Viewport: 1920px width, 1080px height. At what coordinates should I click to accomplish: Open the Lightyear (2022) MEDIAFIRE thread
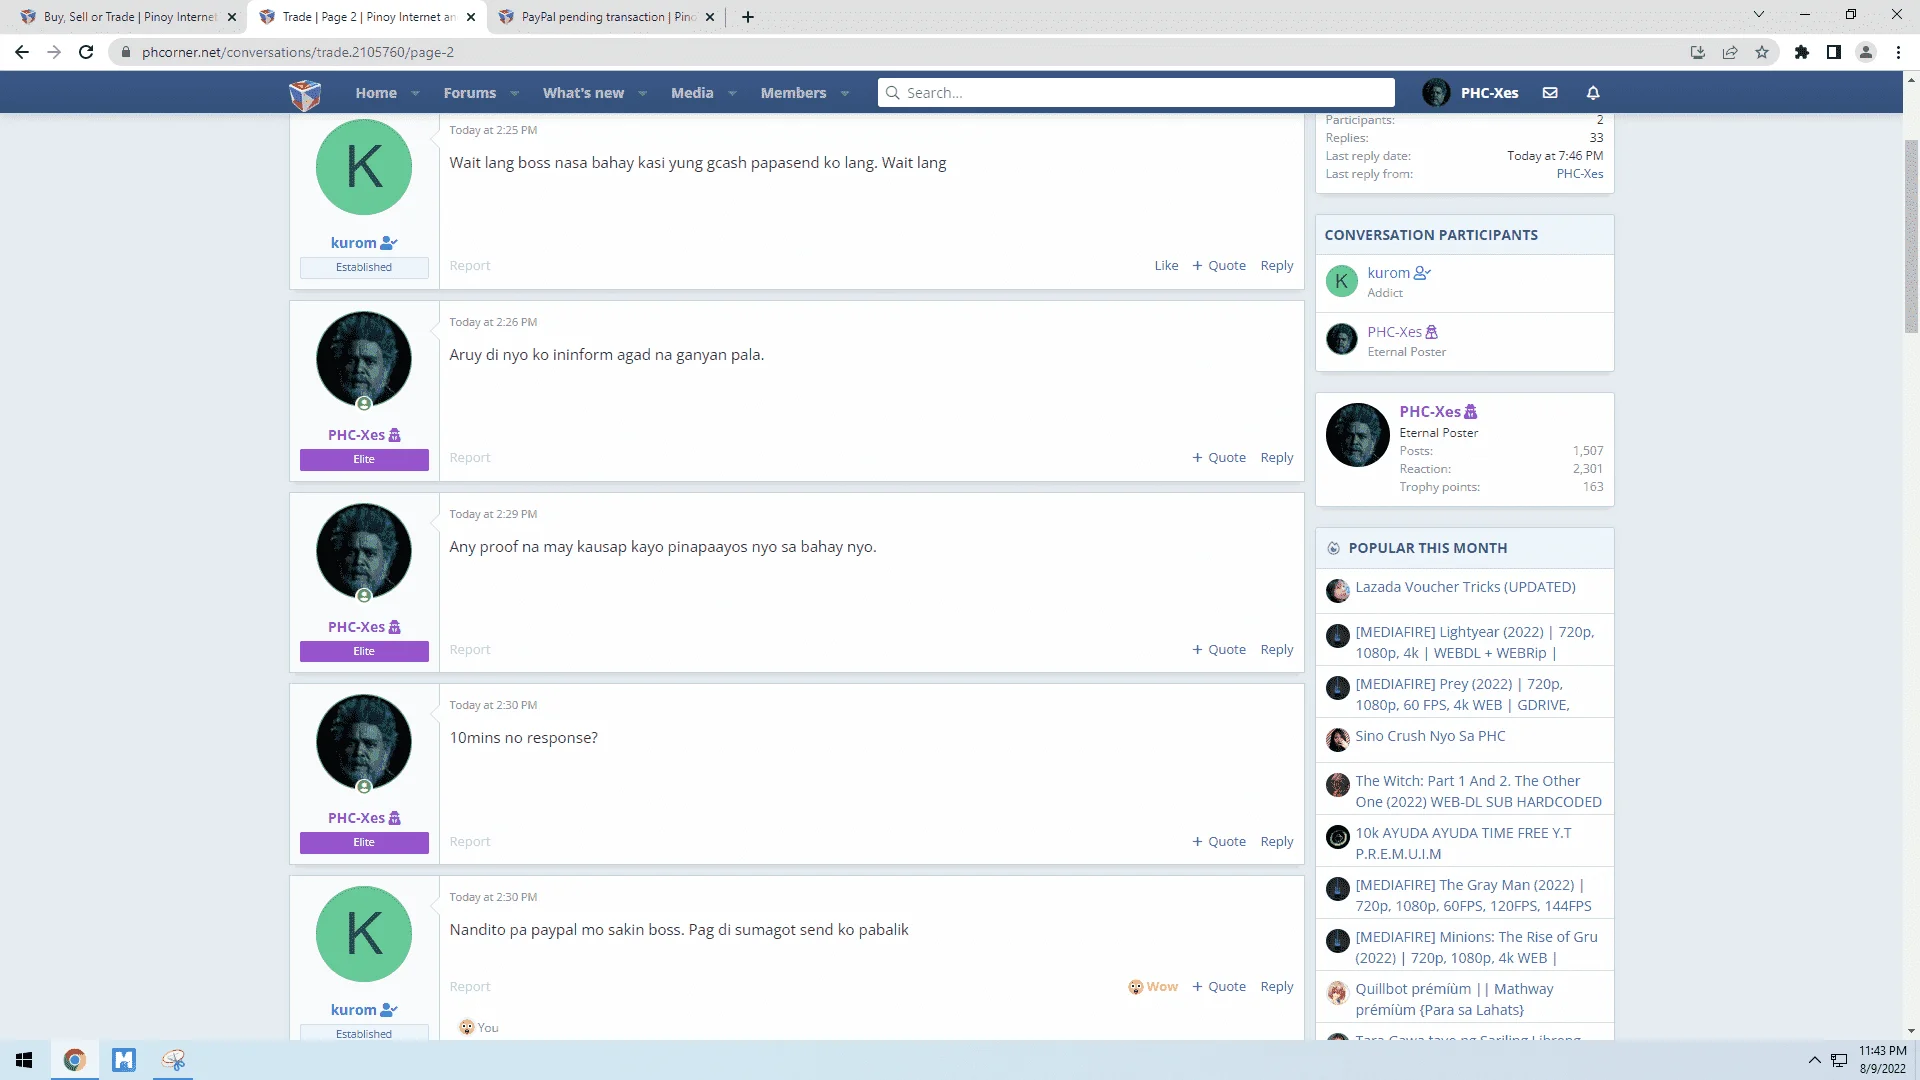coord(1475,642)
